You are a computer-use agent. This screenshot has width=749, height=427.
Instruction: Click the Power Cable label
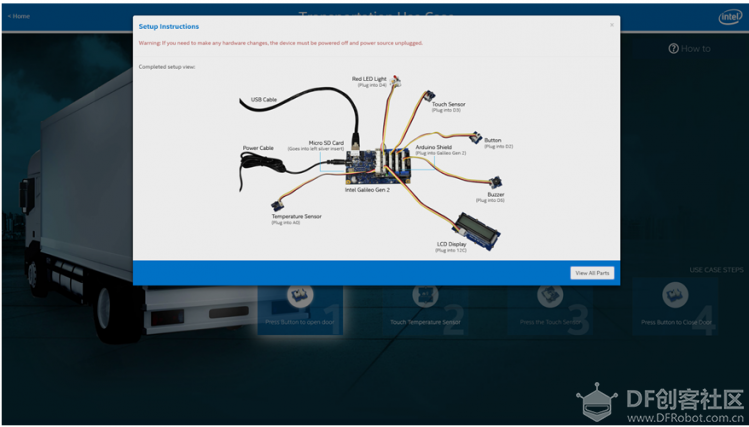point(258,148)
